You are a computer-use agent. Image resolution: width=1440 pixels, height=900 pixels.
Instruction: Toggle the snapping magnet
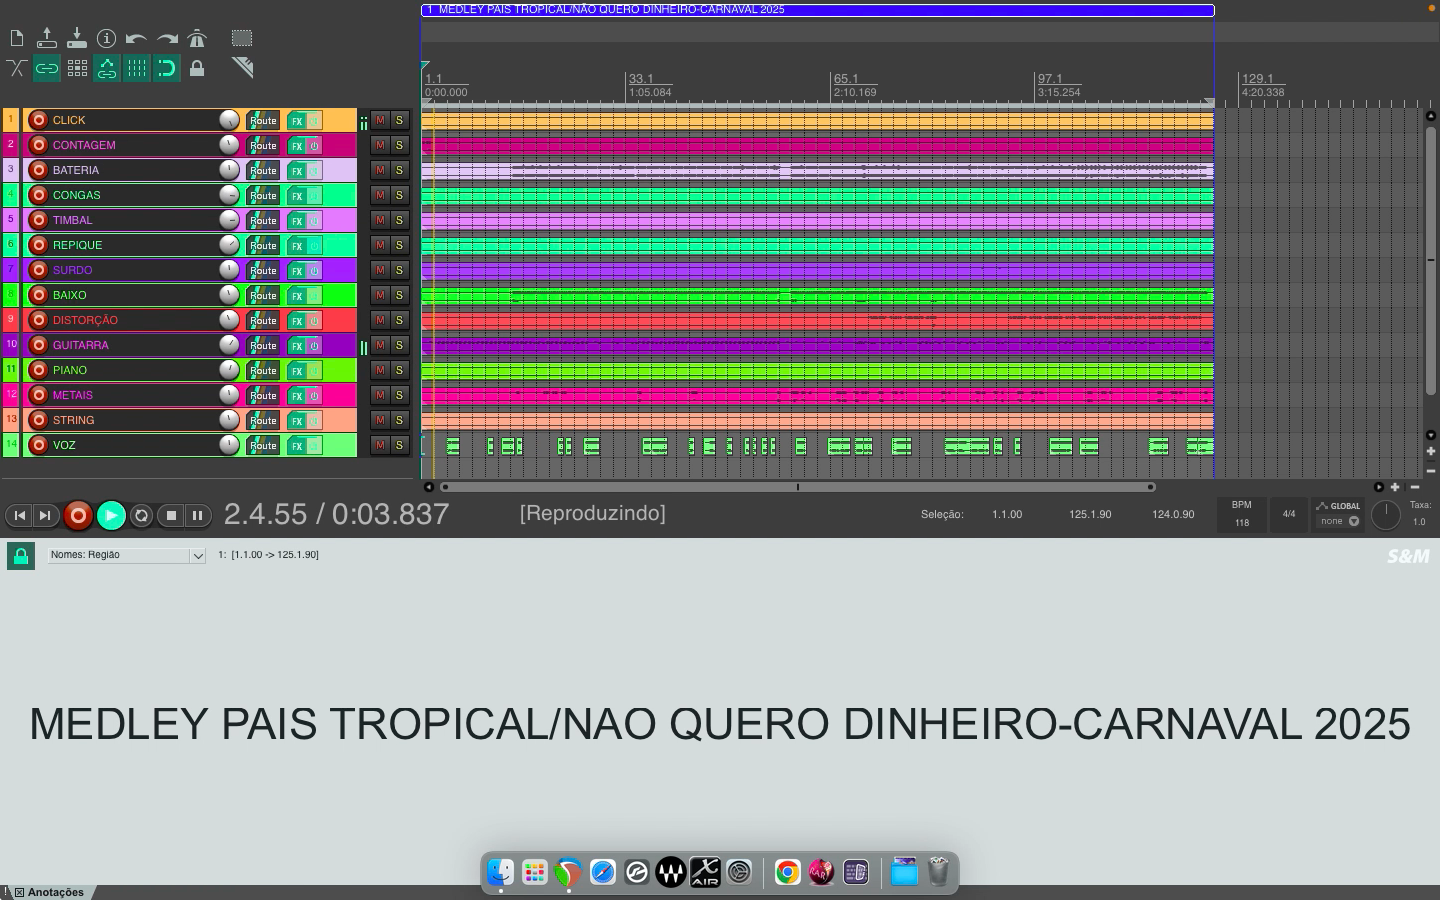167,68
